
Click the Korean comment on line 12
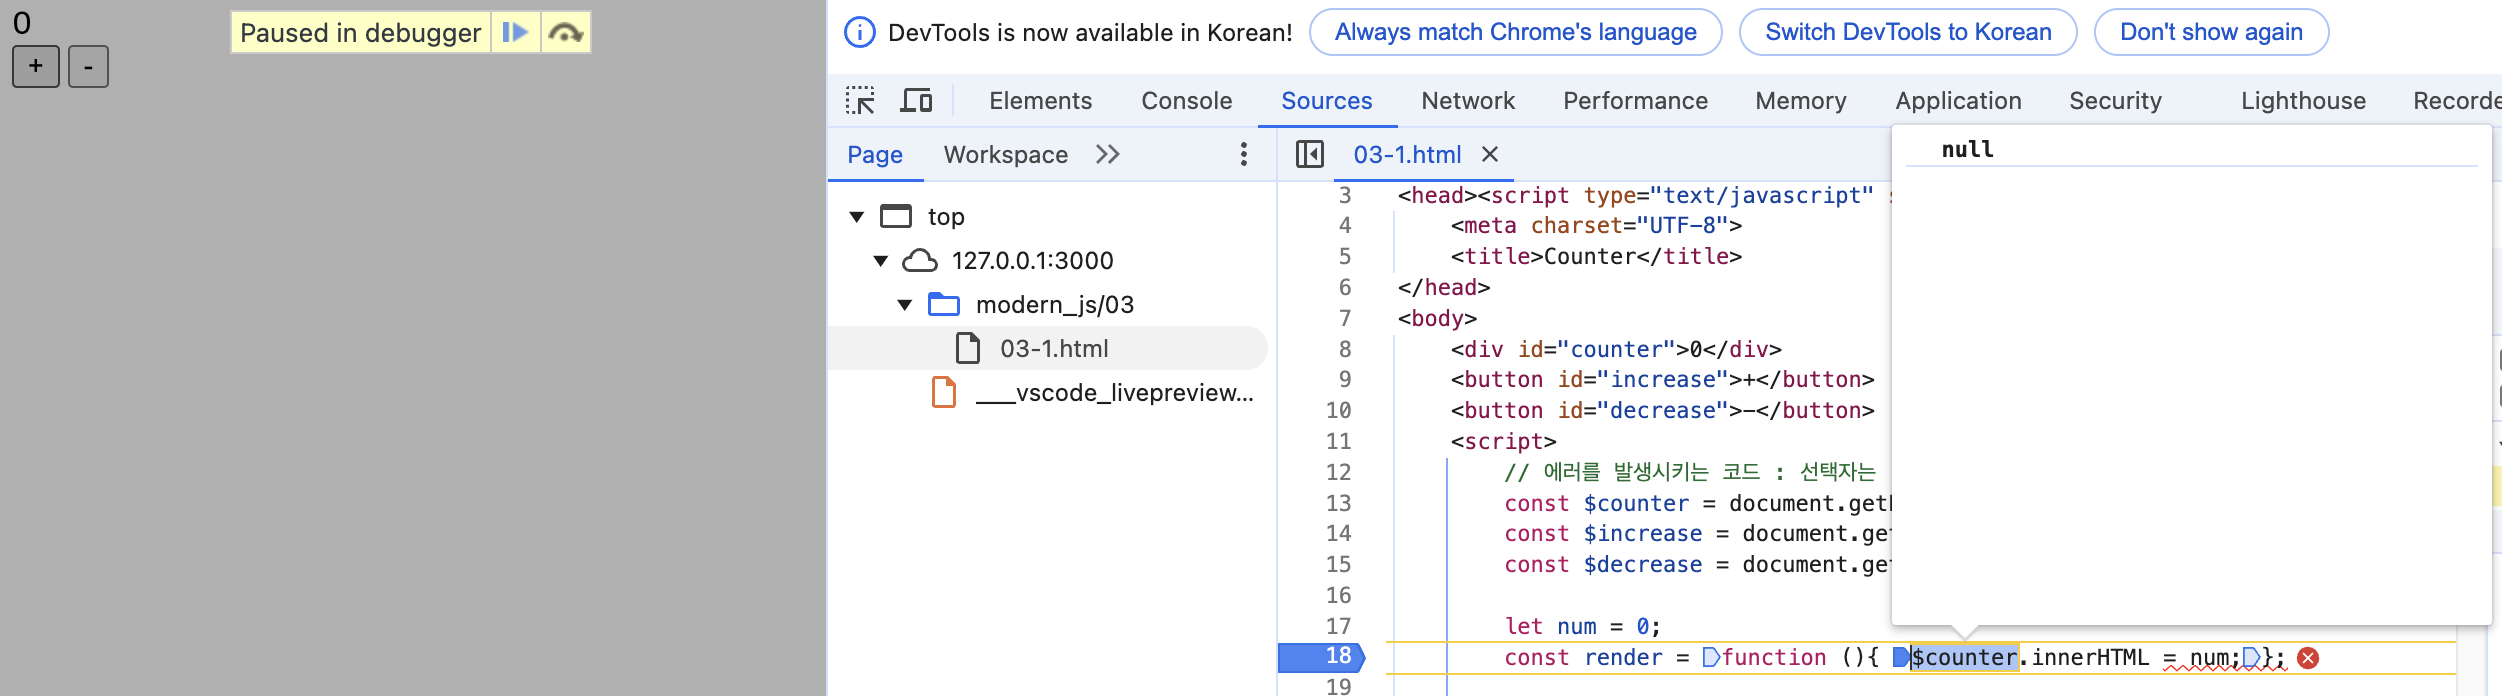click(1690, 472)
